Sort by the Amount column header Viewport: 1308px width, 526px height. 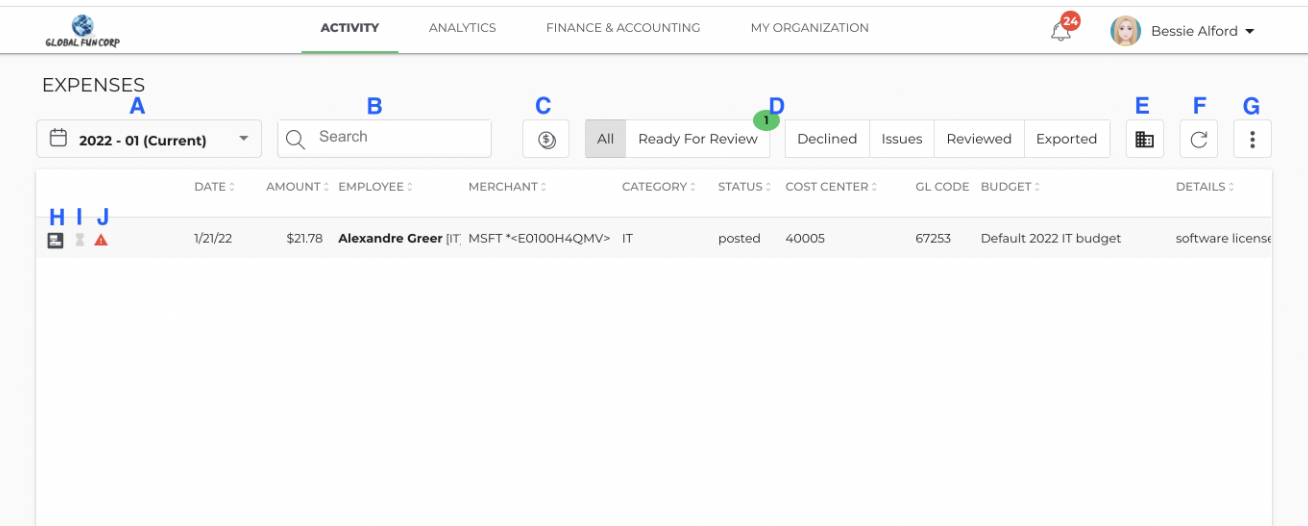click(293, 187)
